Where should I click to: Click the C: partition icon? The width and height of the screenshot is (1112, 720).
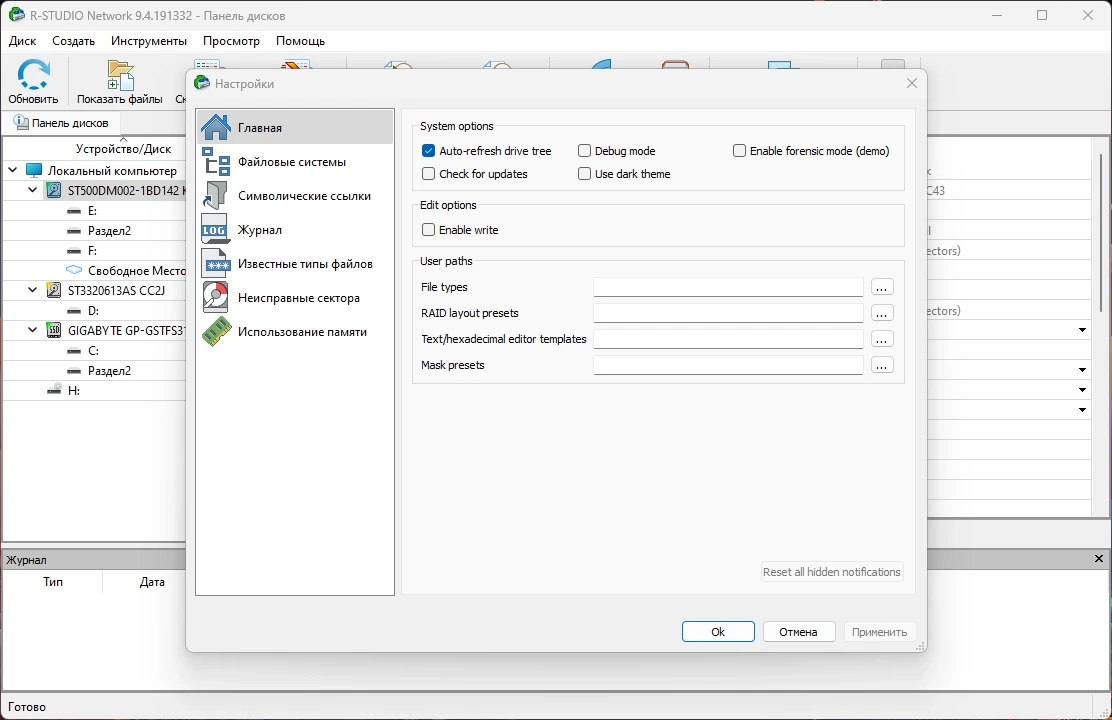point(74,350)
